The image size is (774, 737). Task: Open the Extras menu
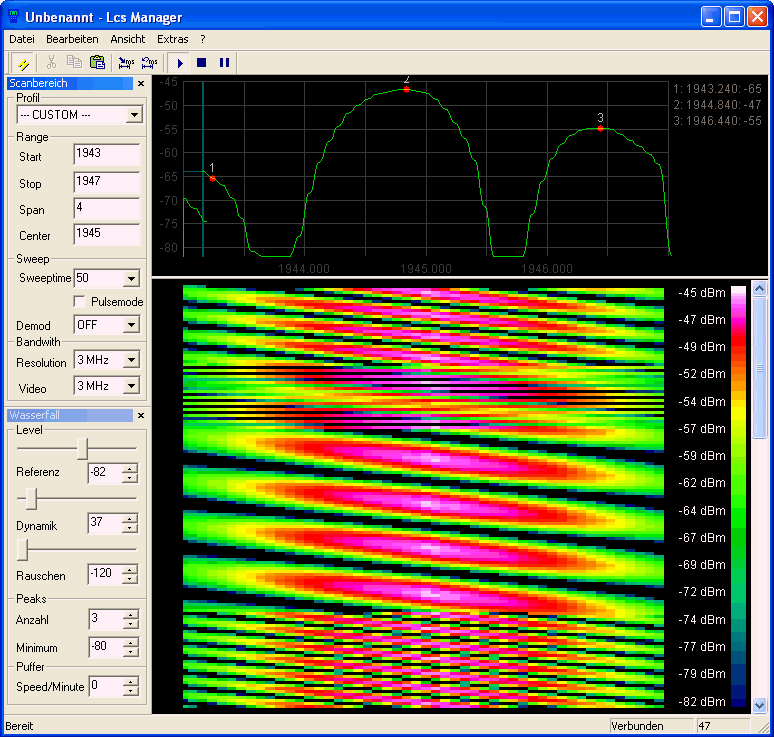(x=172, y=39)
